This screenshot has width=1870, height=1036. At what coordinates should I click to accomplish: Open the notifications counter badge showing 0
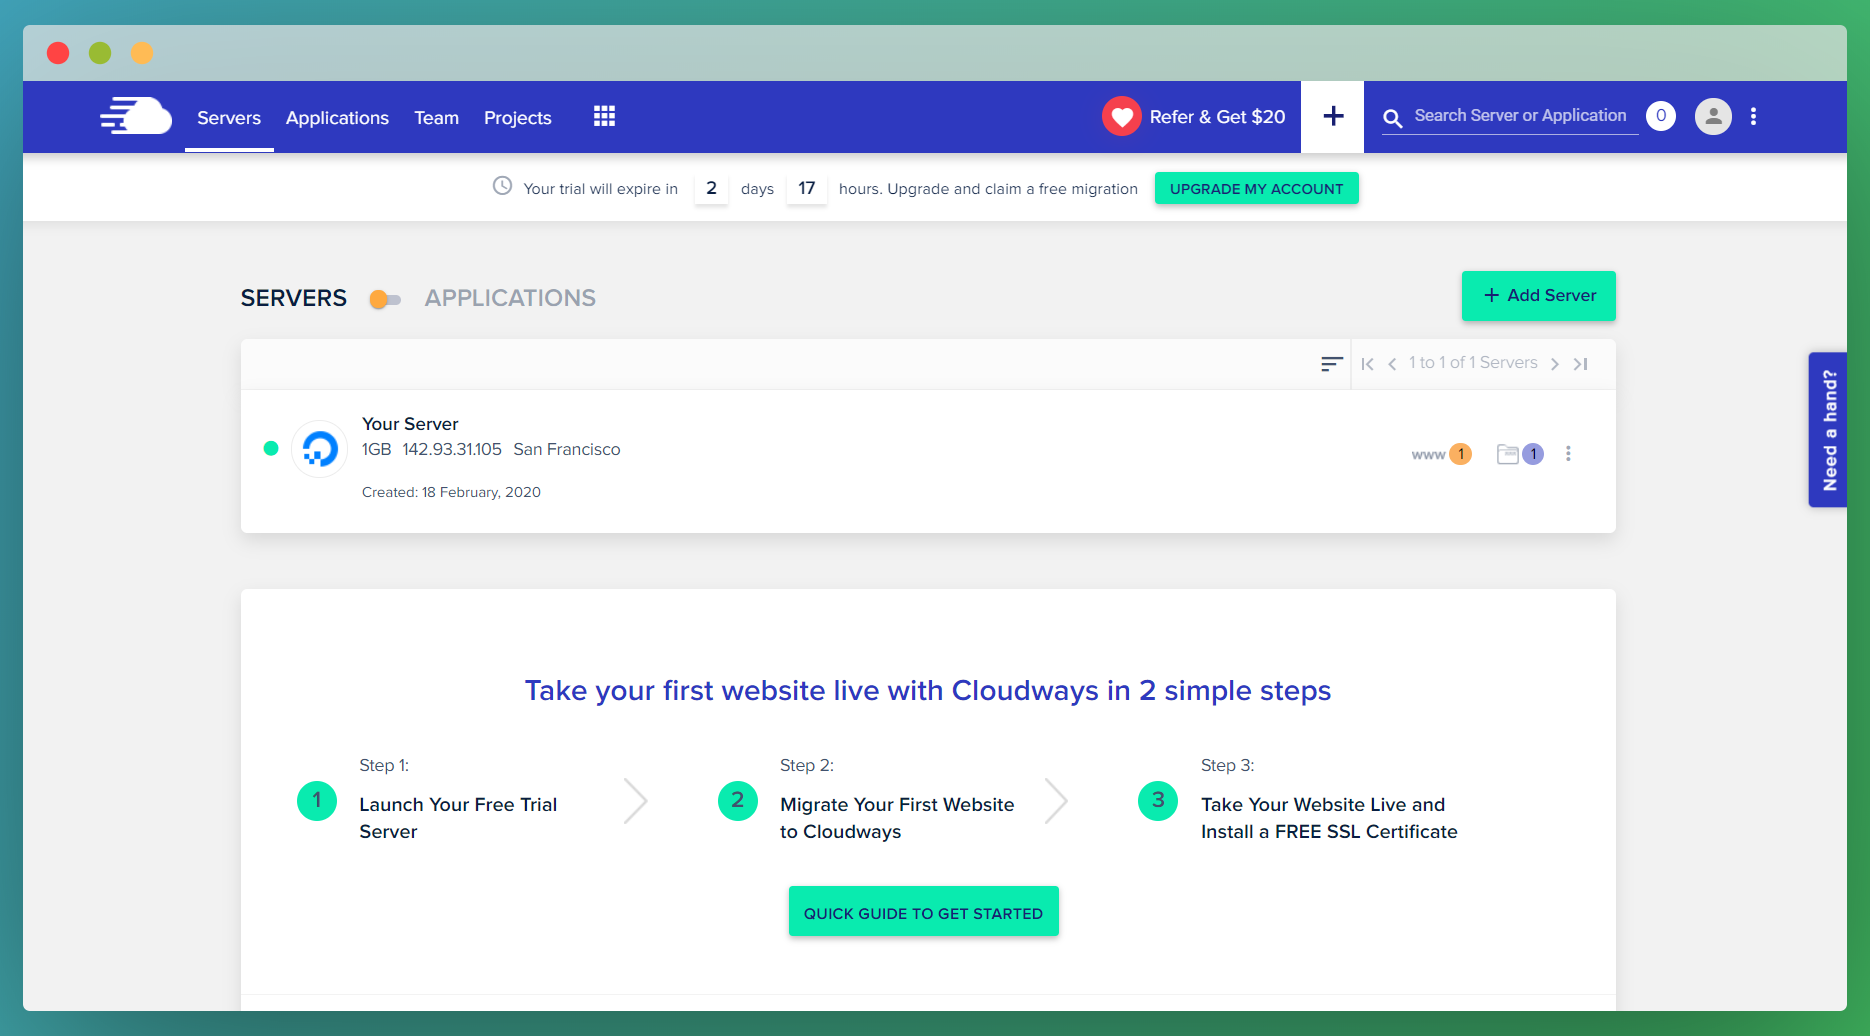point(1661,116)
